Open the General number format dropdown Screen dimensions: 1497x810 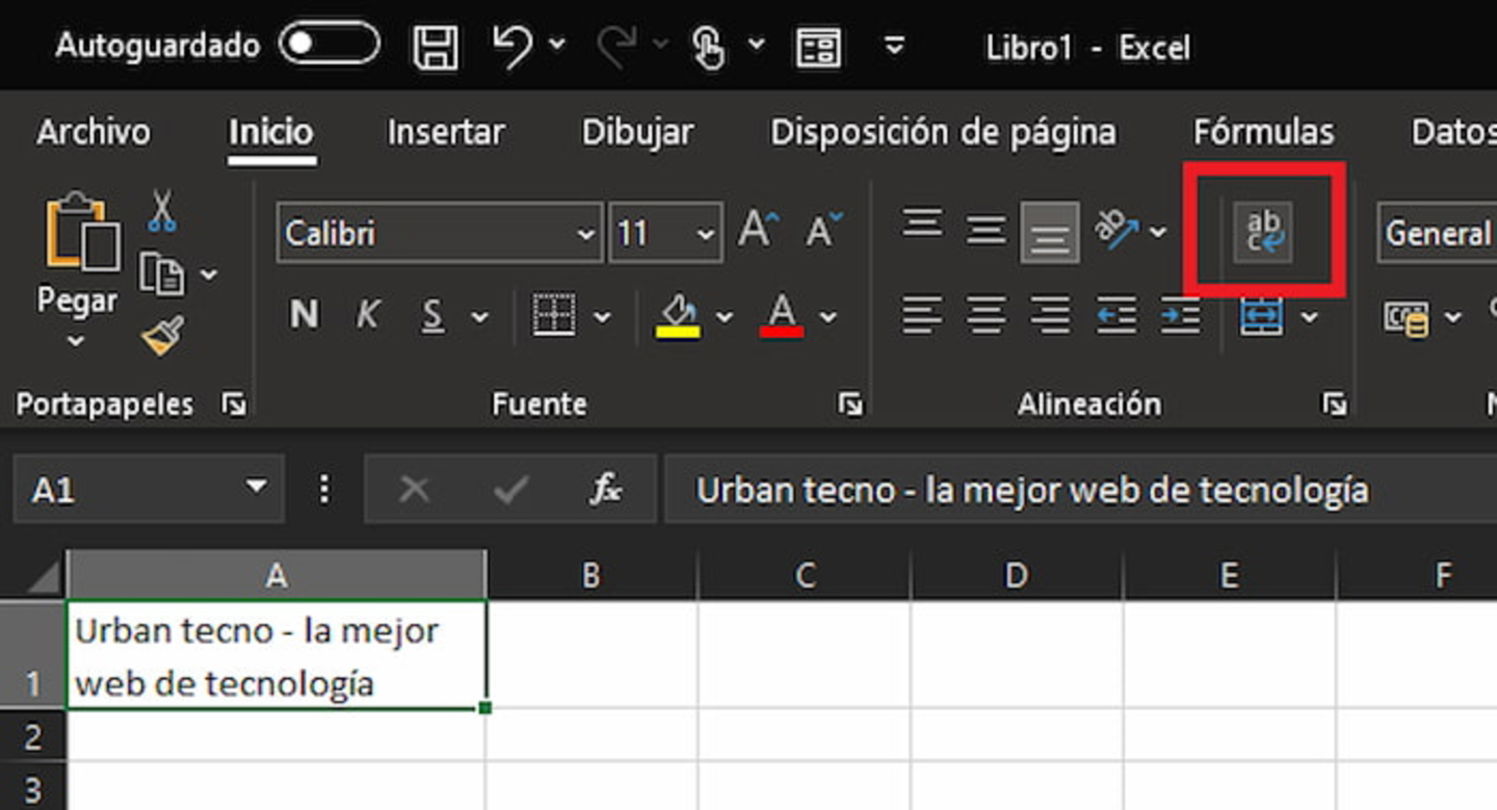pos(1437,233)
